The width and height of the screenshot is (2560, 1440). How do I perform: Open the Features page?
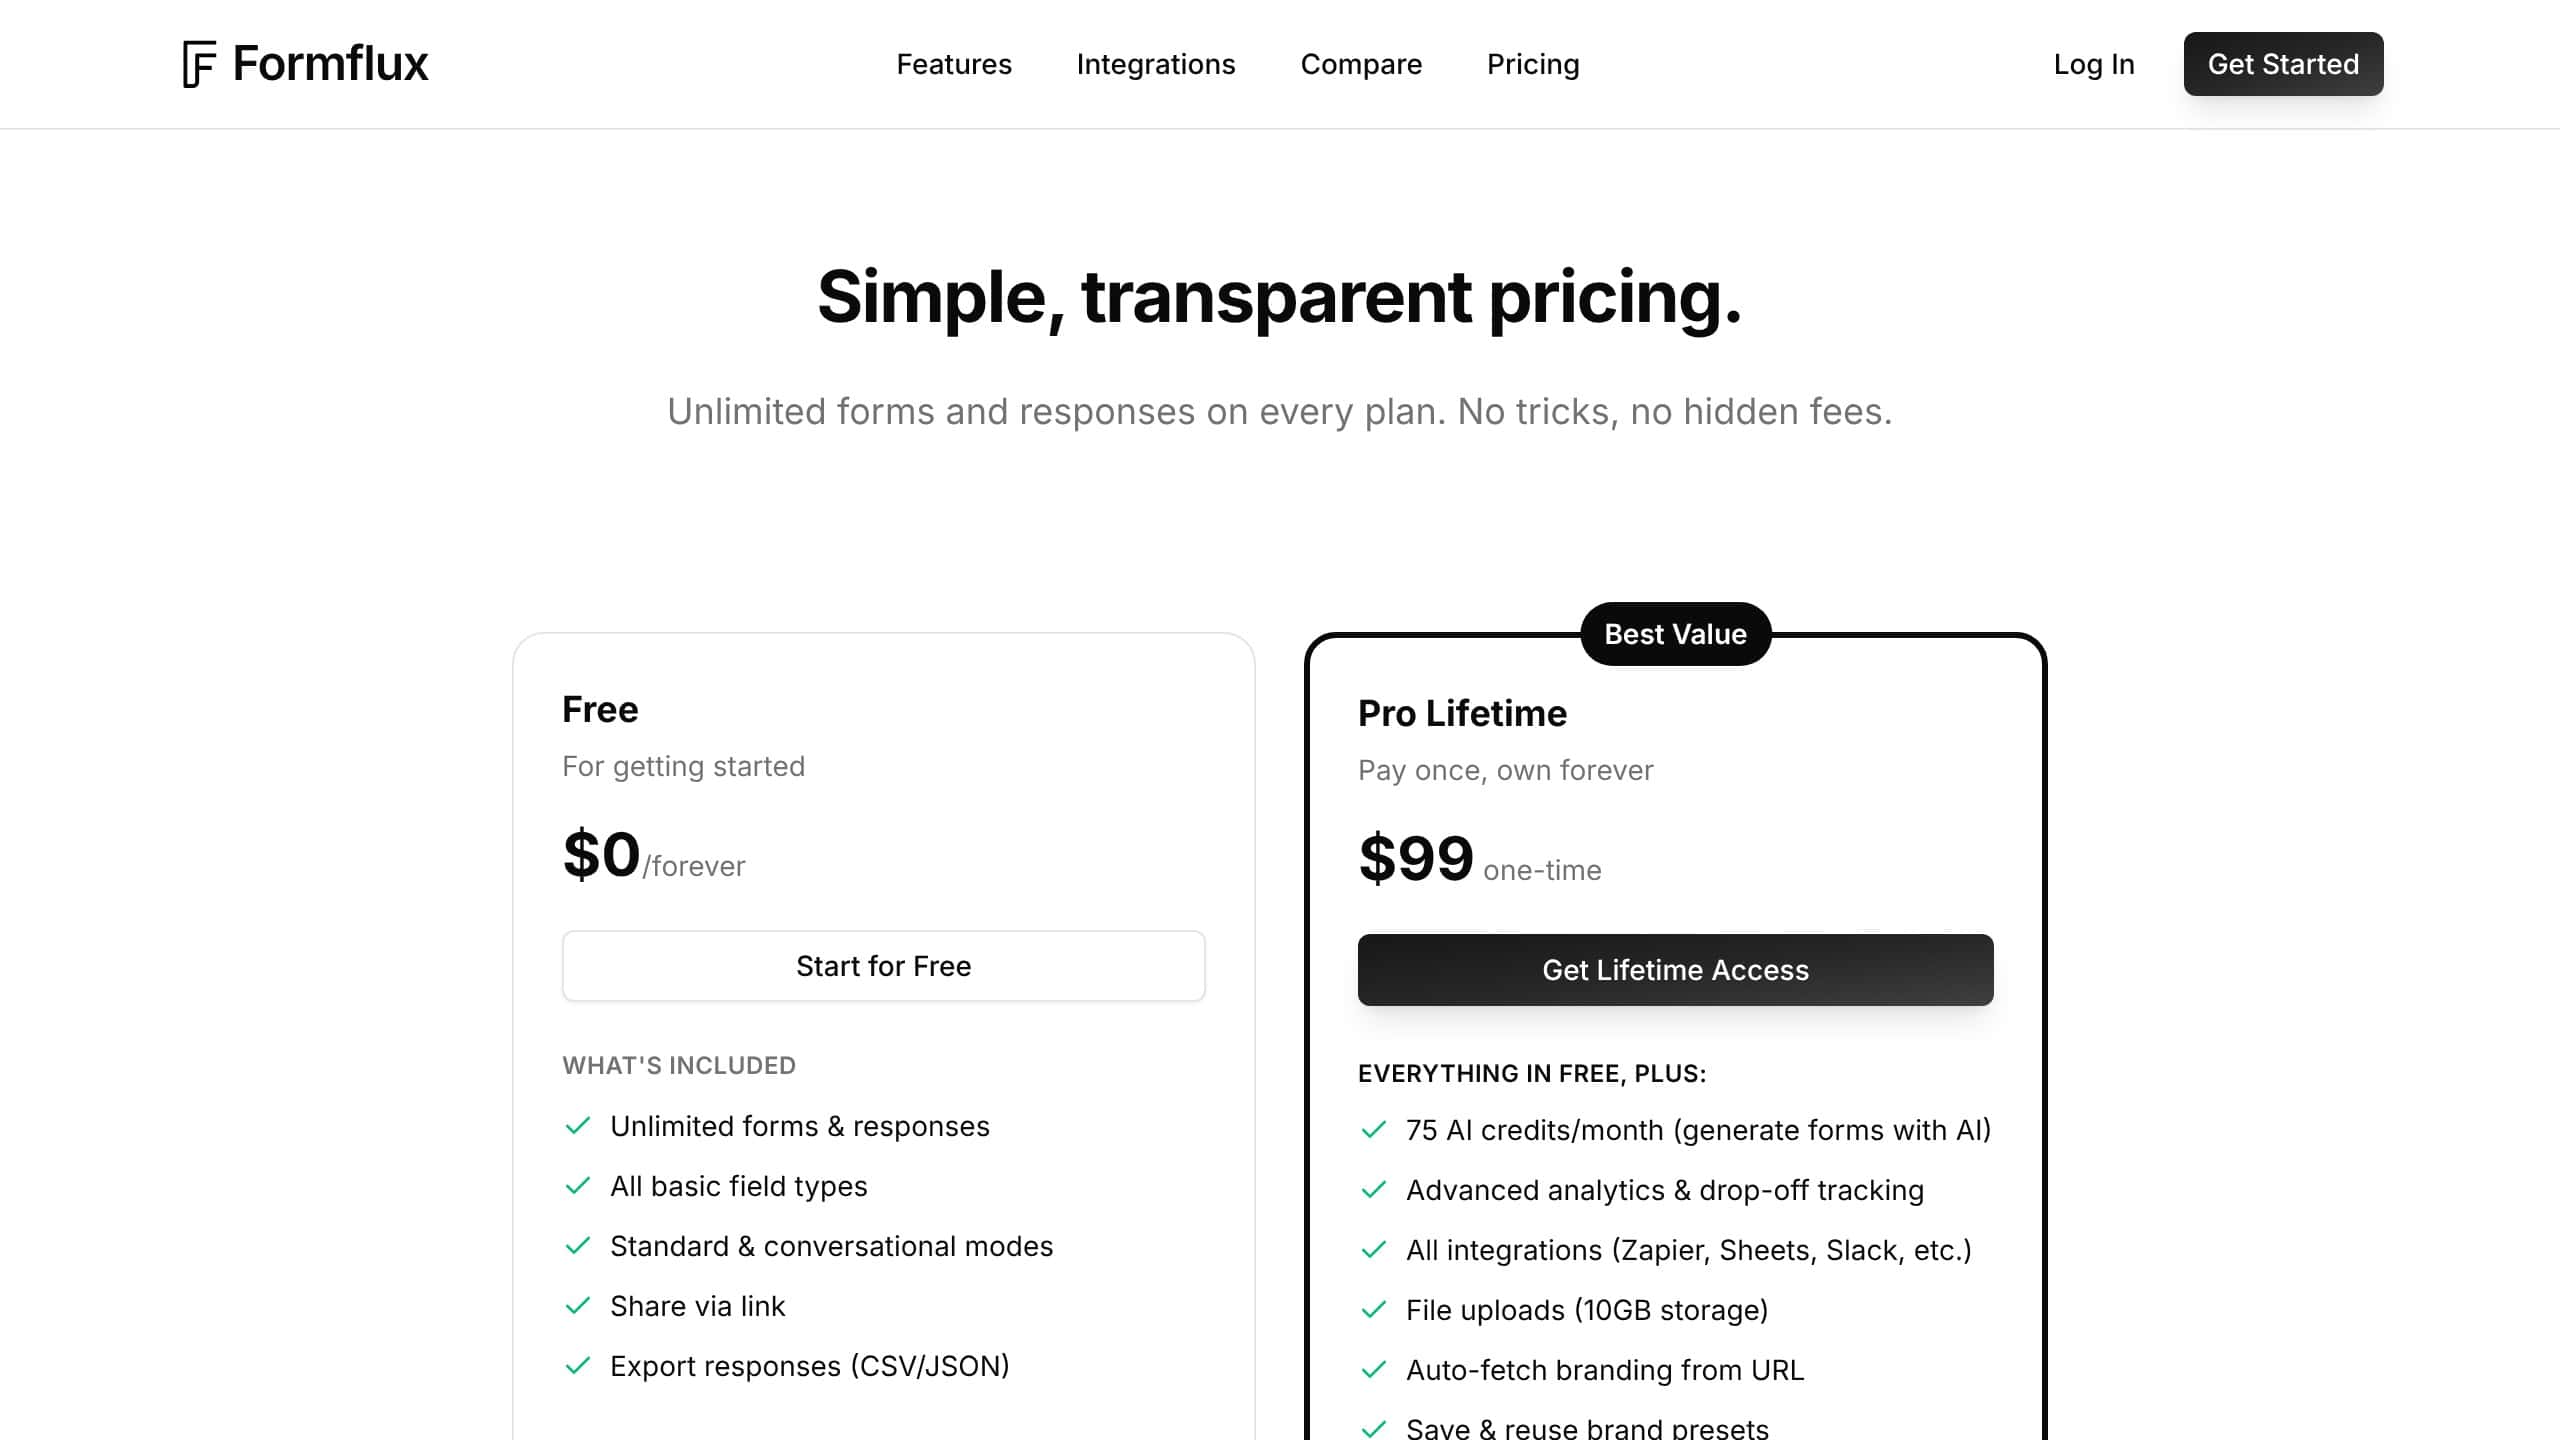(x=954, y=64)
